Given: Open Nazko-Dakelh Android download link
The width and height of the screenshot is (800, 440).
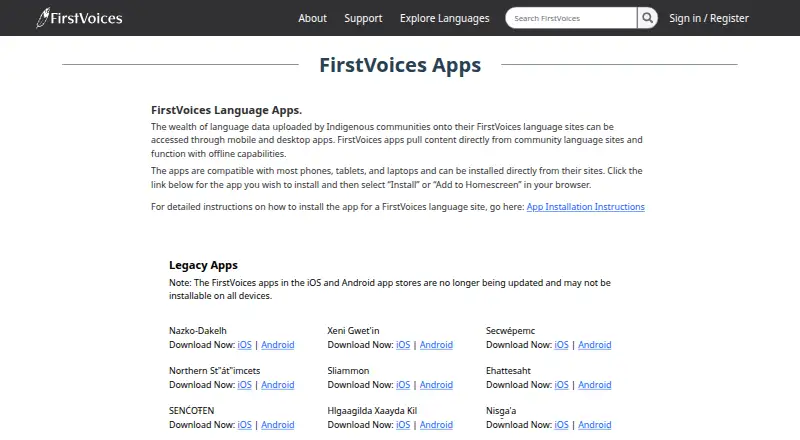Looking at the screenshot, I should [x=278, y=345].
